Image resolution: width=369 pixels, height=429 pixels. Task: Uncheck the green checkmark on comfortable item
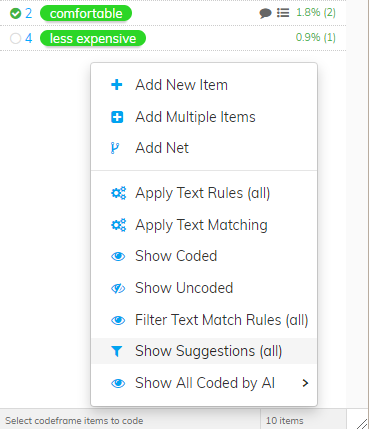tap(15, 13)
